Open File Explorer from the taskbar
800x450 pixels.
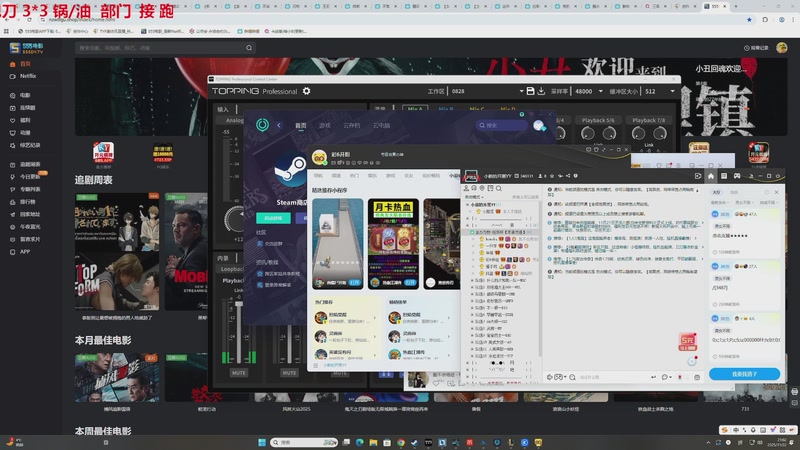(x=373, y=442)
